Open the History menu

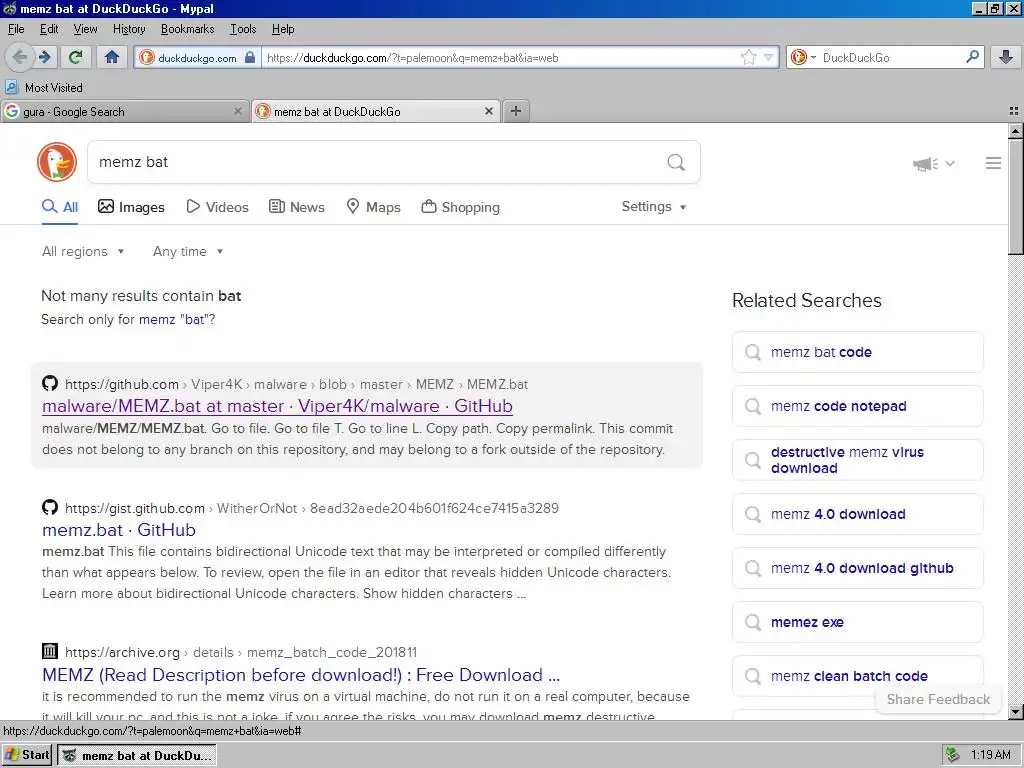[129, 29]
